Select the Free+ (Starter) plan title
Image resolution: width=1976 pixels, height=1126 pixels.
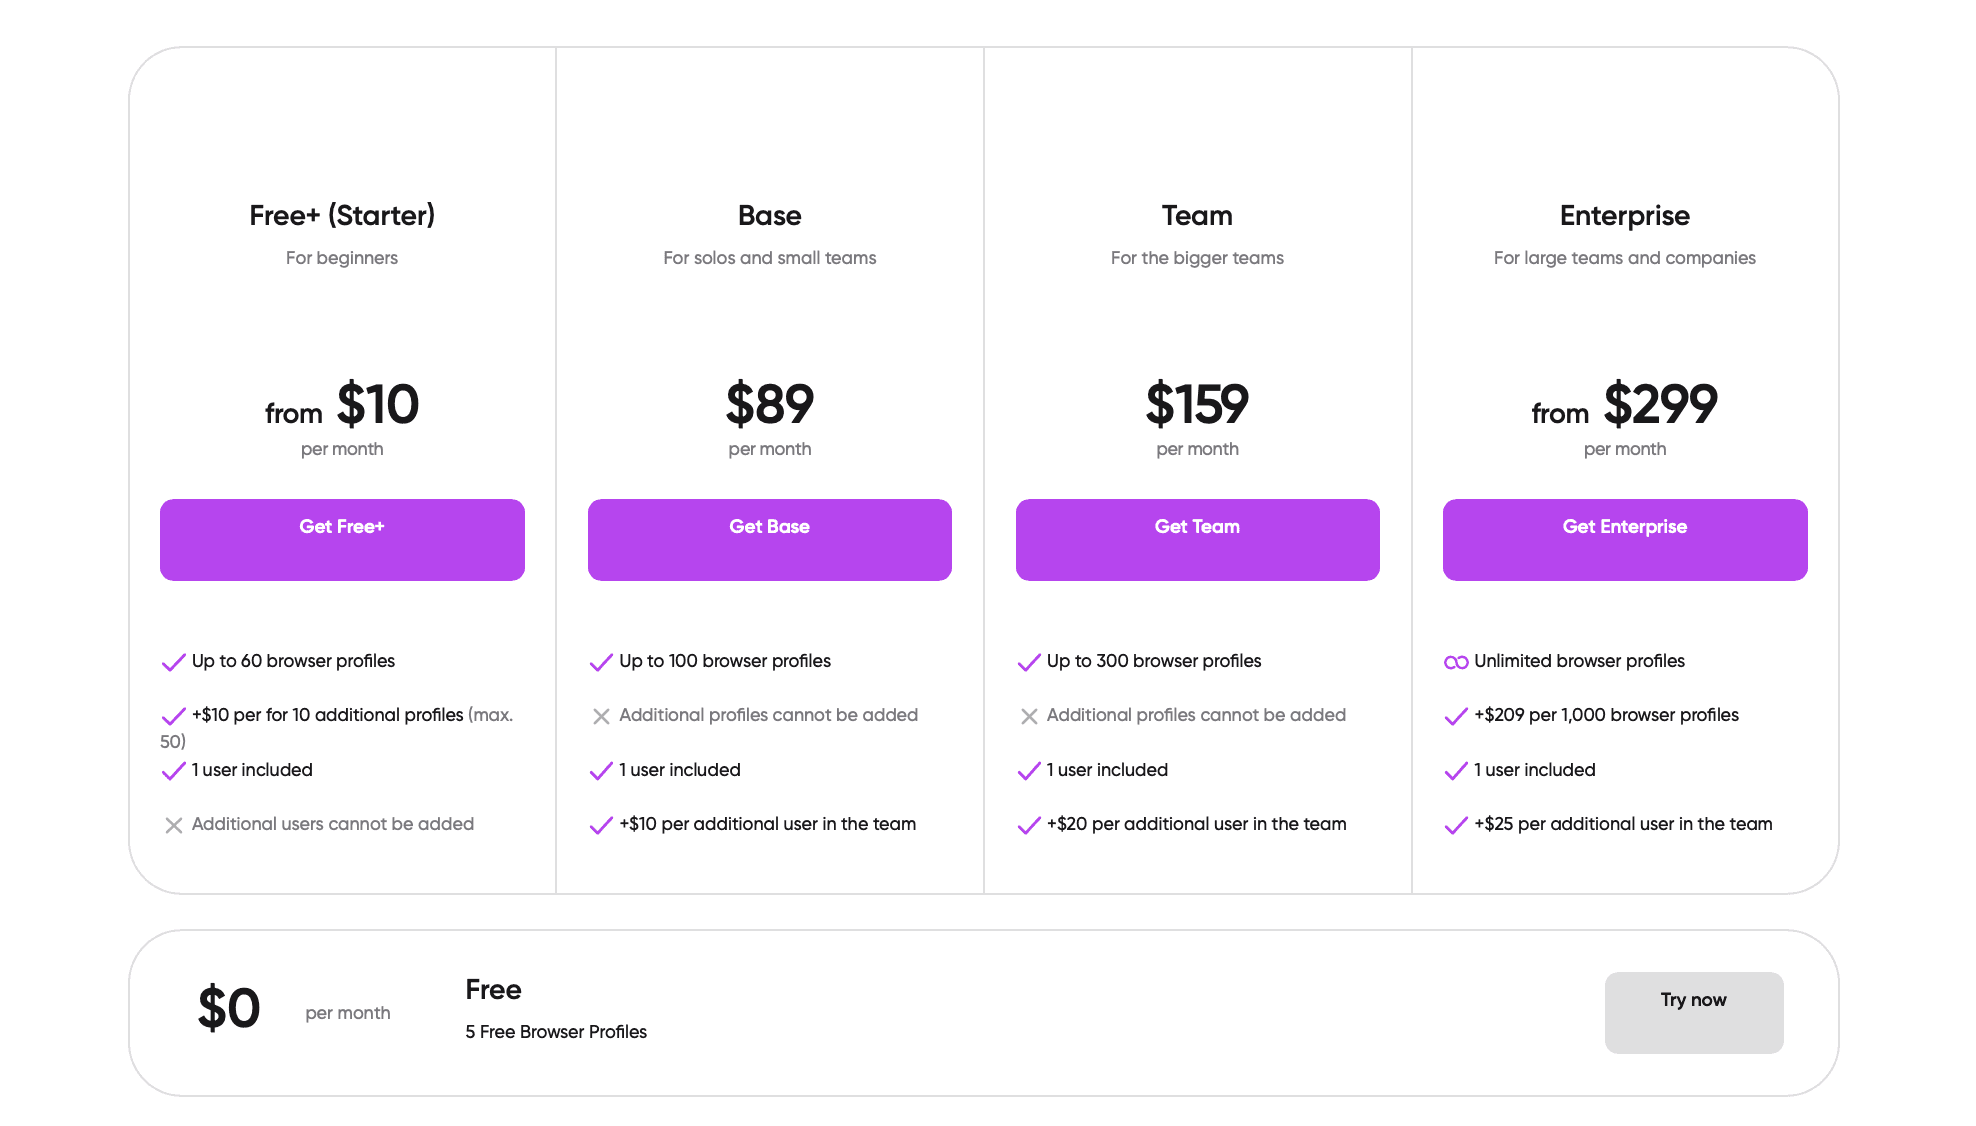pos(342,215)
